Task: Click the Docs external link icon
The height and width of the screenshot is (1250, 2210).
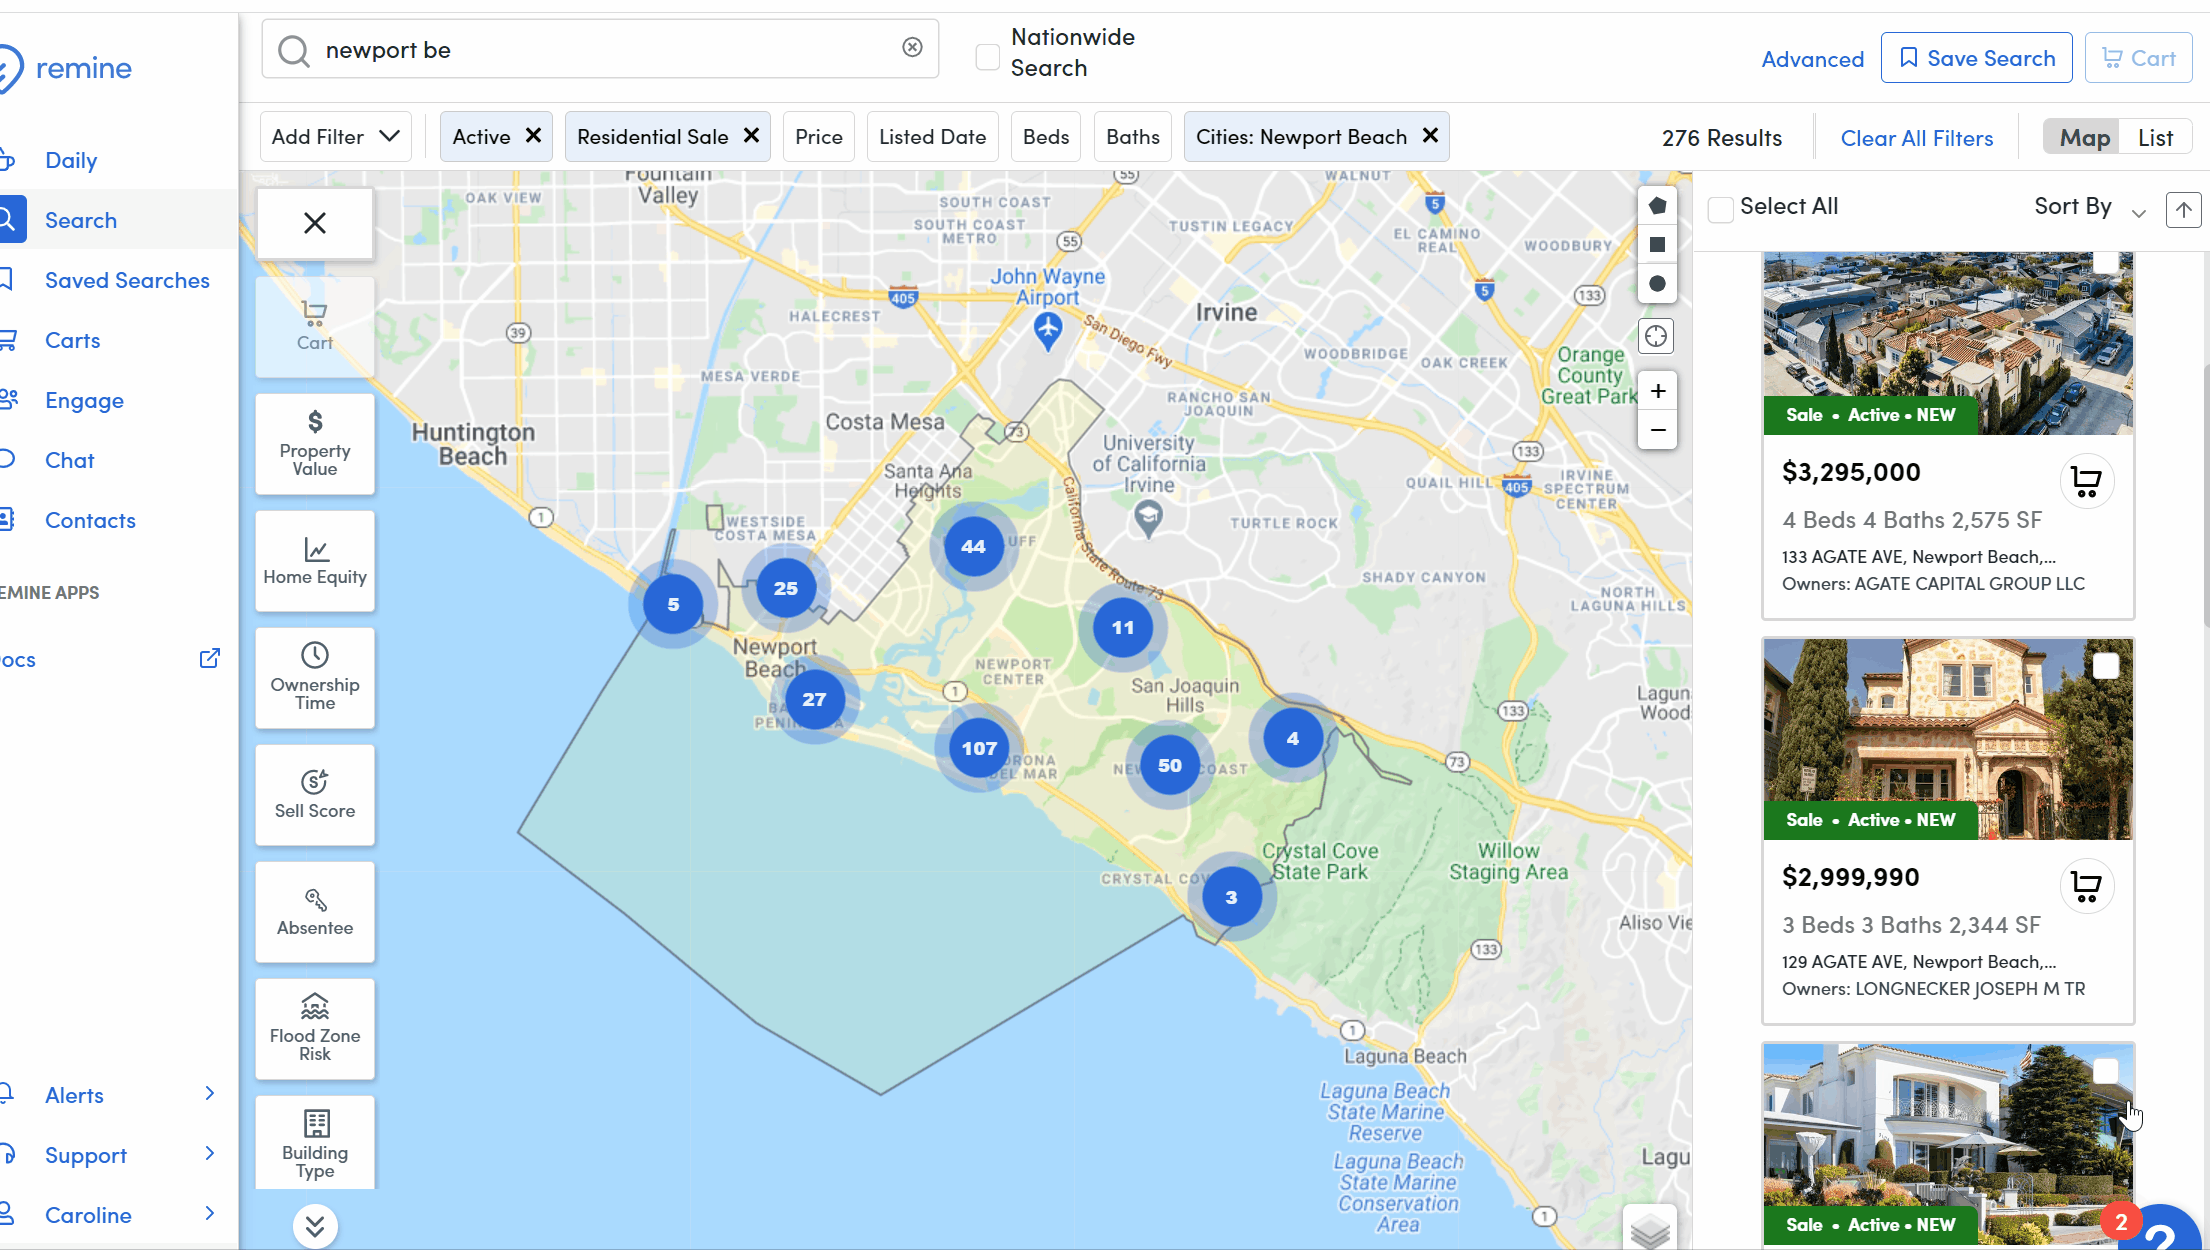Action: 209,658
